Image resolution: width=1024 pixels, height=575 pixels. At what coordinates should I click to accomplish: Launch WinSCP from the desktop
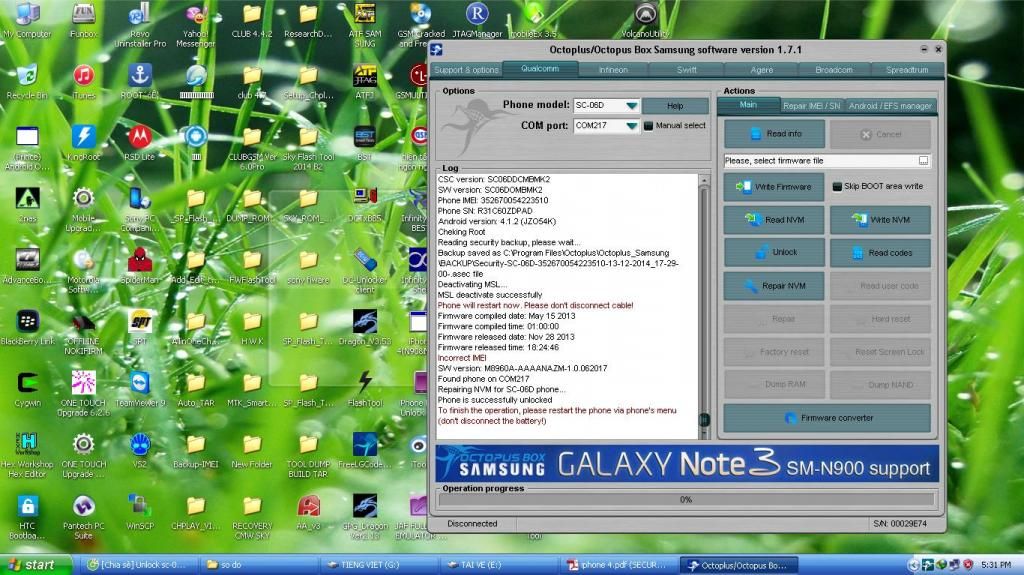[139, 512]
